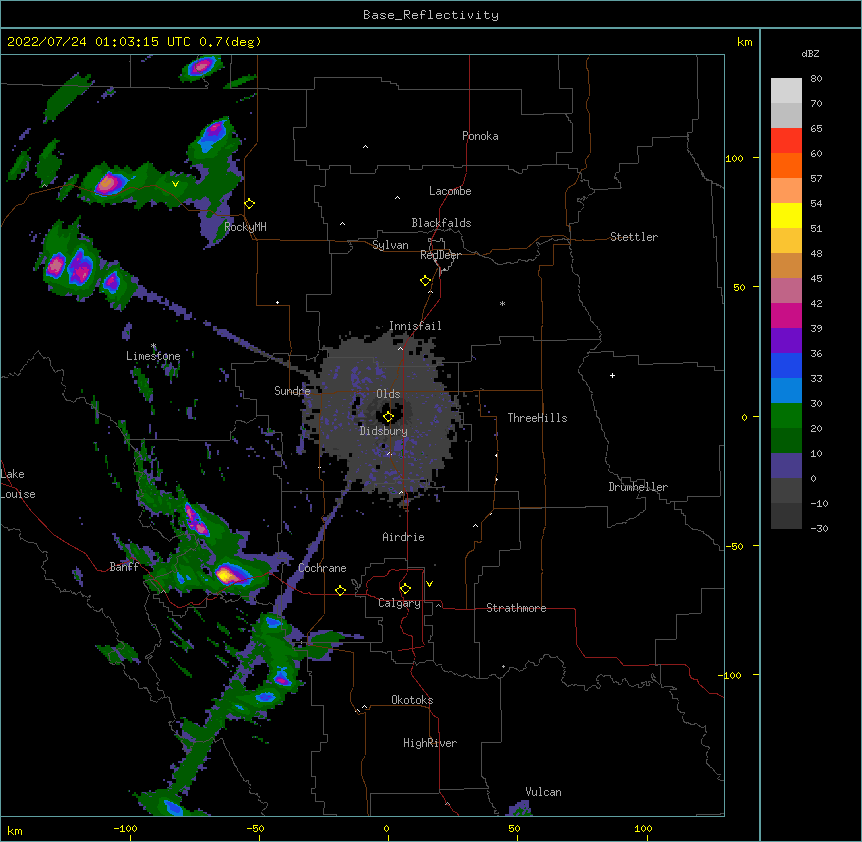862x842 pixels.
Task: Click the RockyMH label
Action: pyautogui.click(x=245, y=227)
